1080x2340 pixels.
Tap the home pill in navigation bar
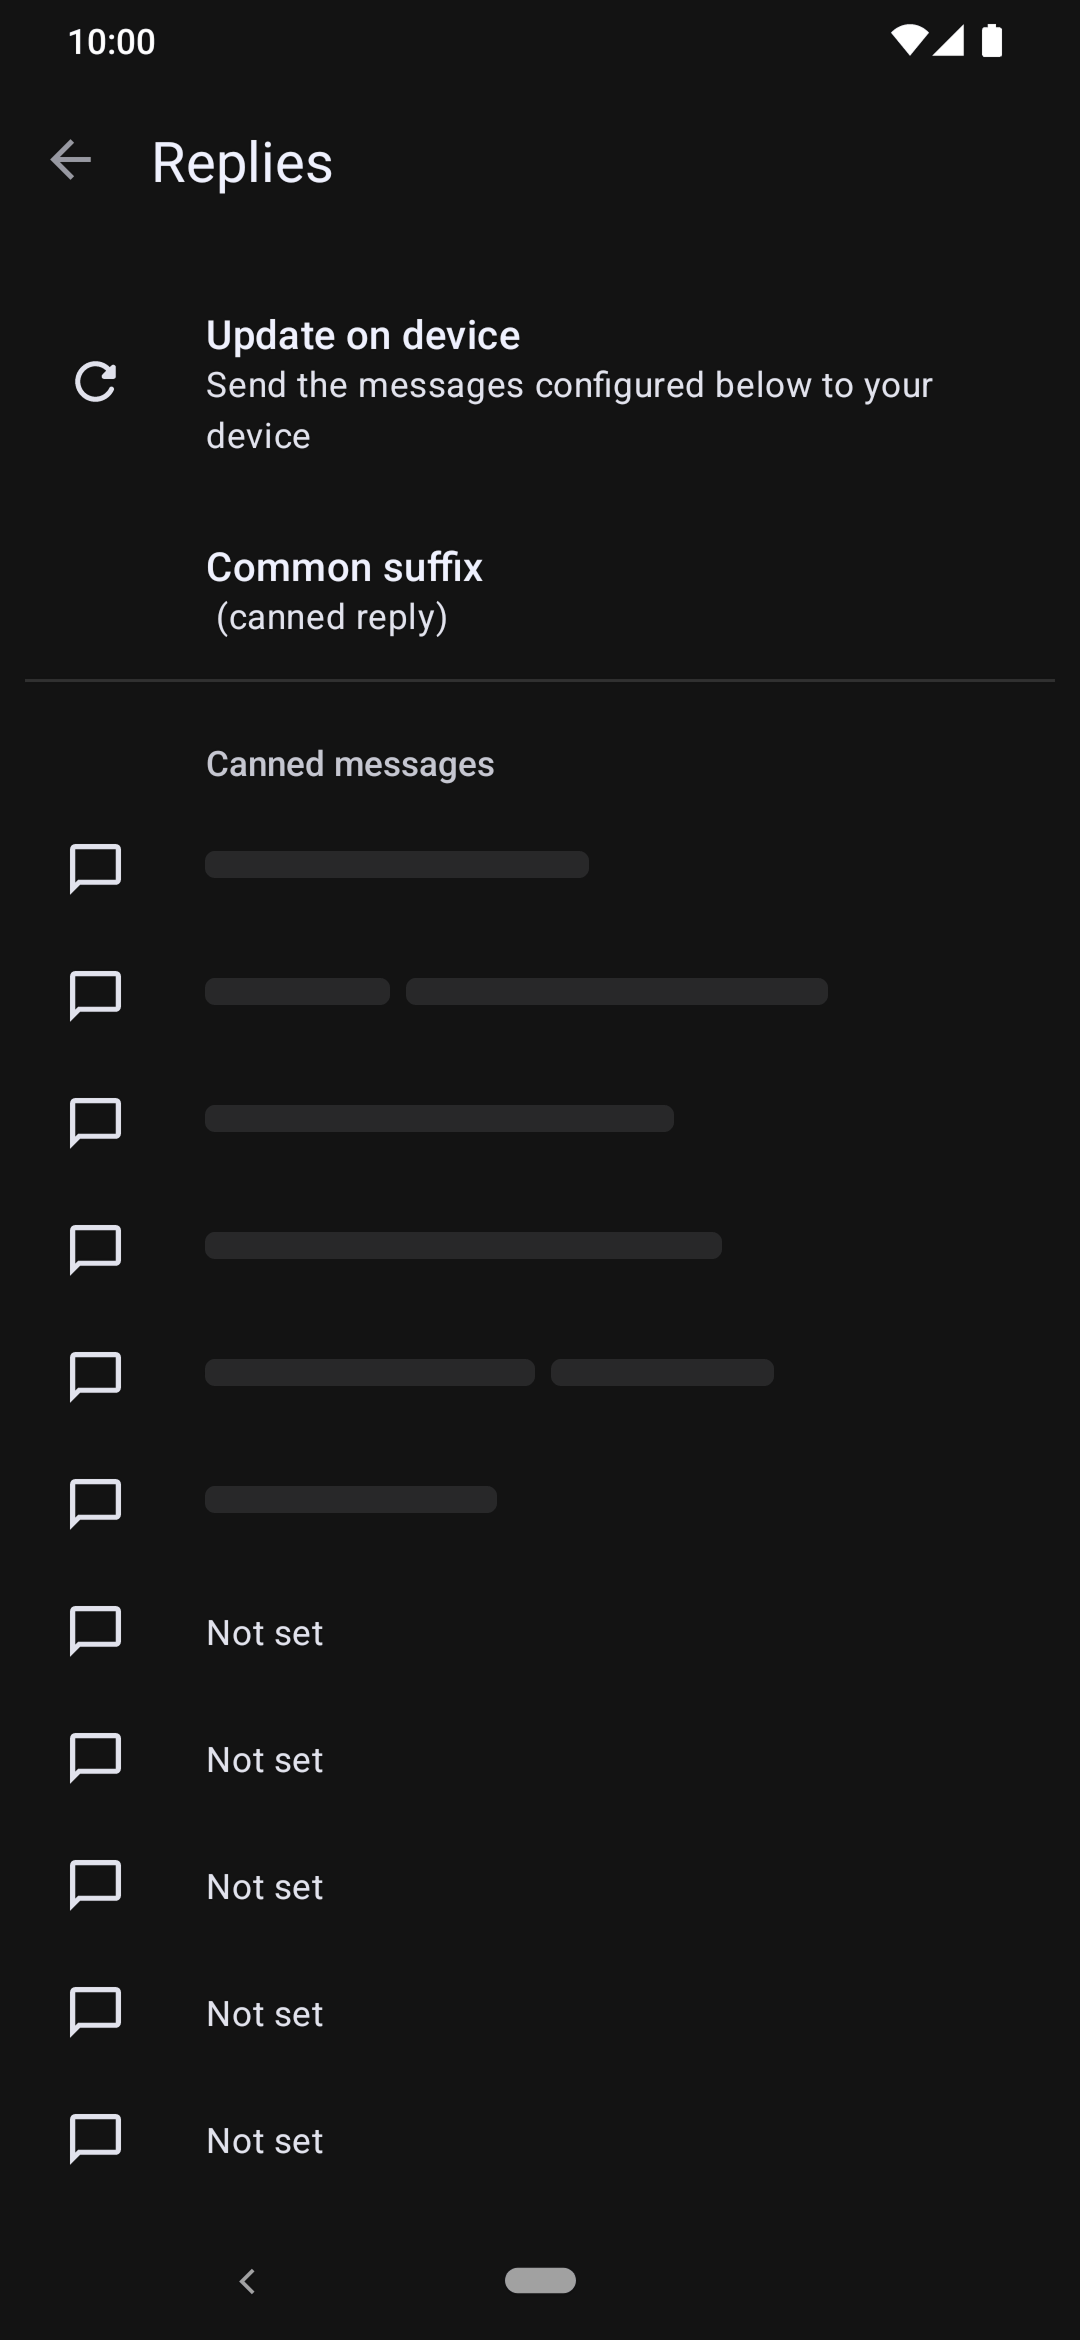540,2280
